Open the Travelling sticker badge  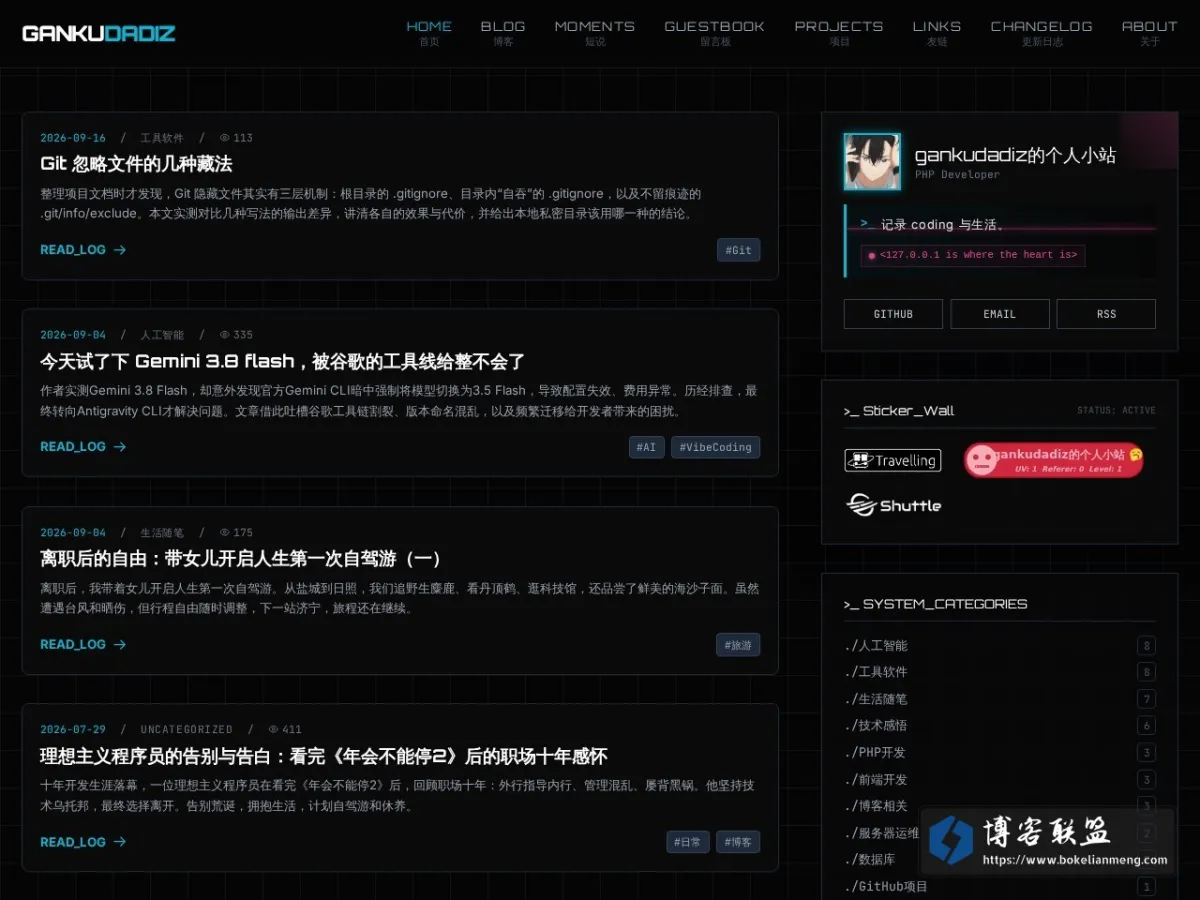(x=892, y=460)
